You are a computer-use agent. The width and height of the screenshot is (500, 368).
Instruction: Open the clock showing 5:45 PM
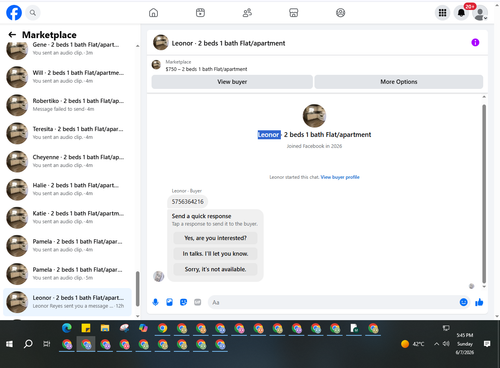(465, 344)
